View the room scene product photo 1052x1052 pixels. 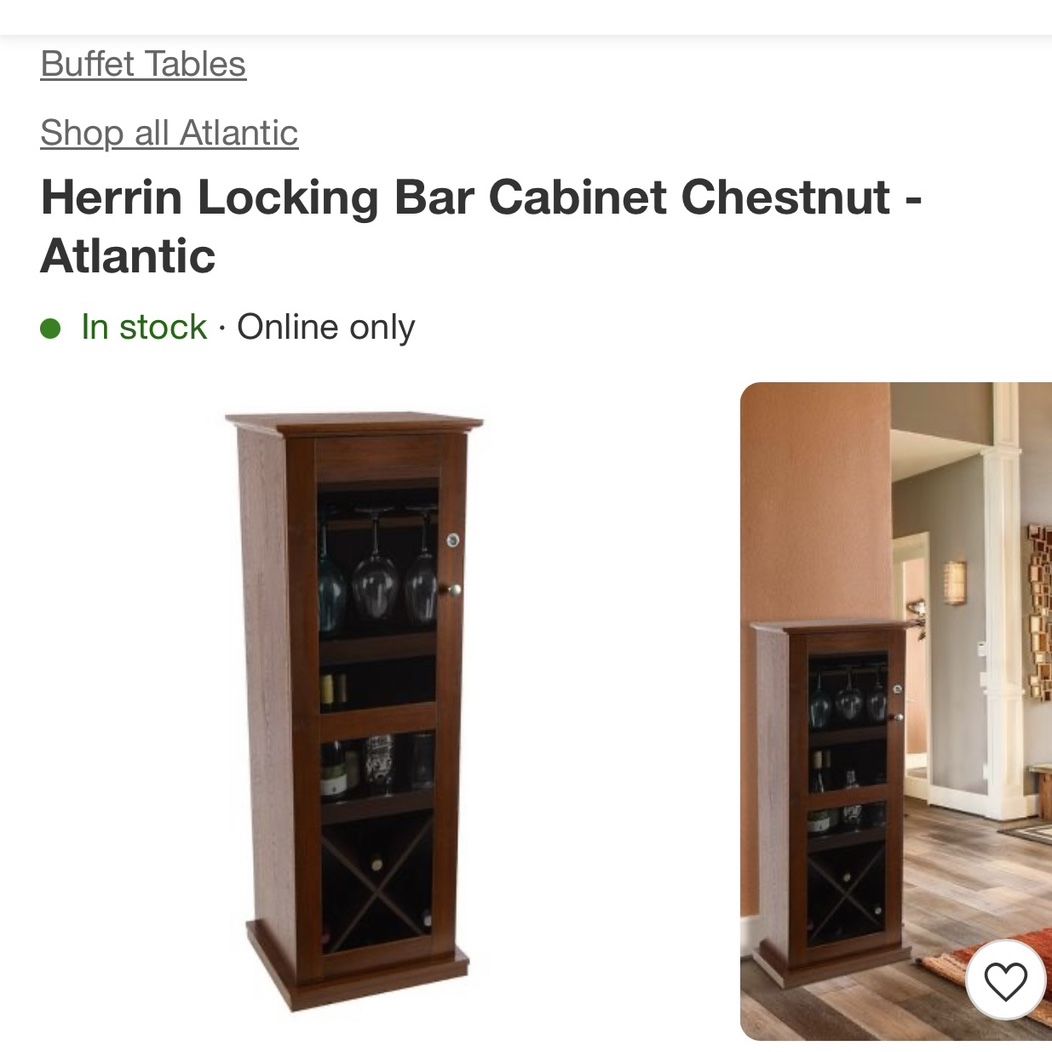click(896, 711)
